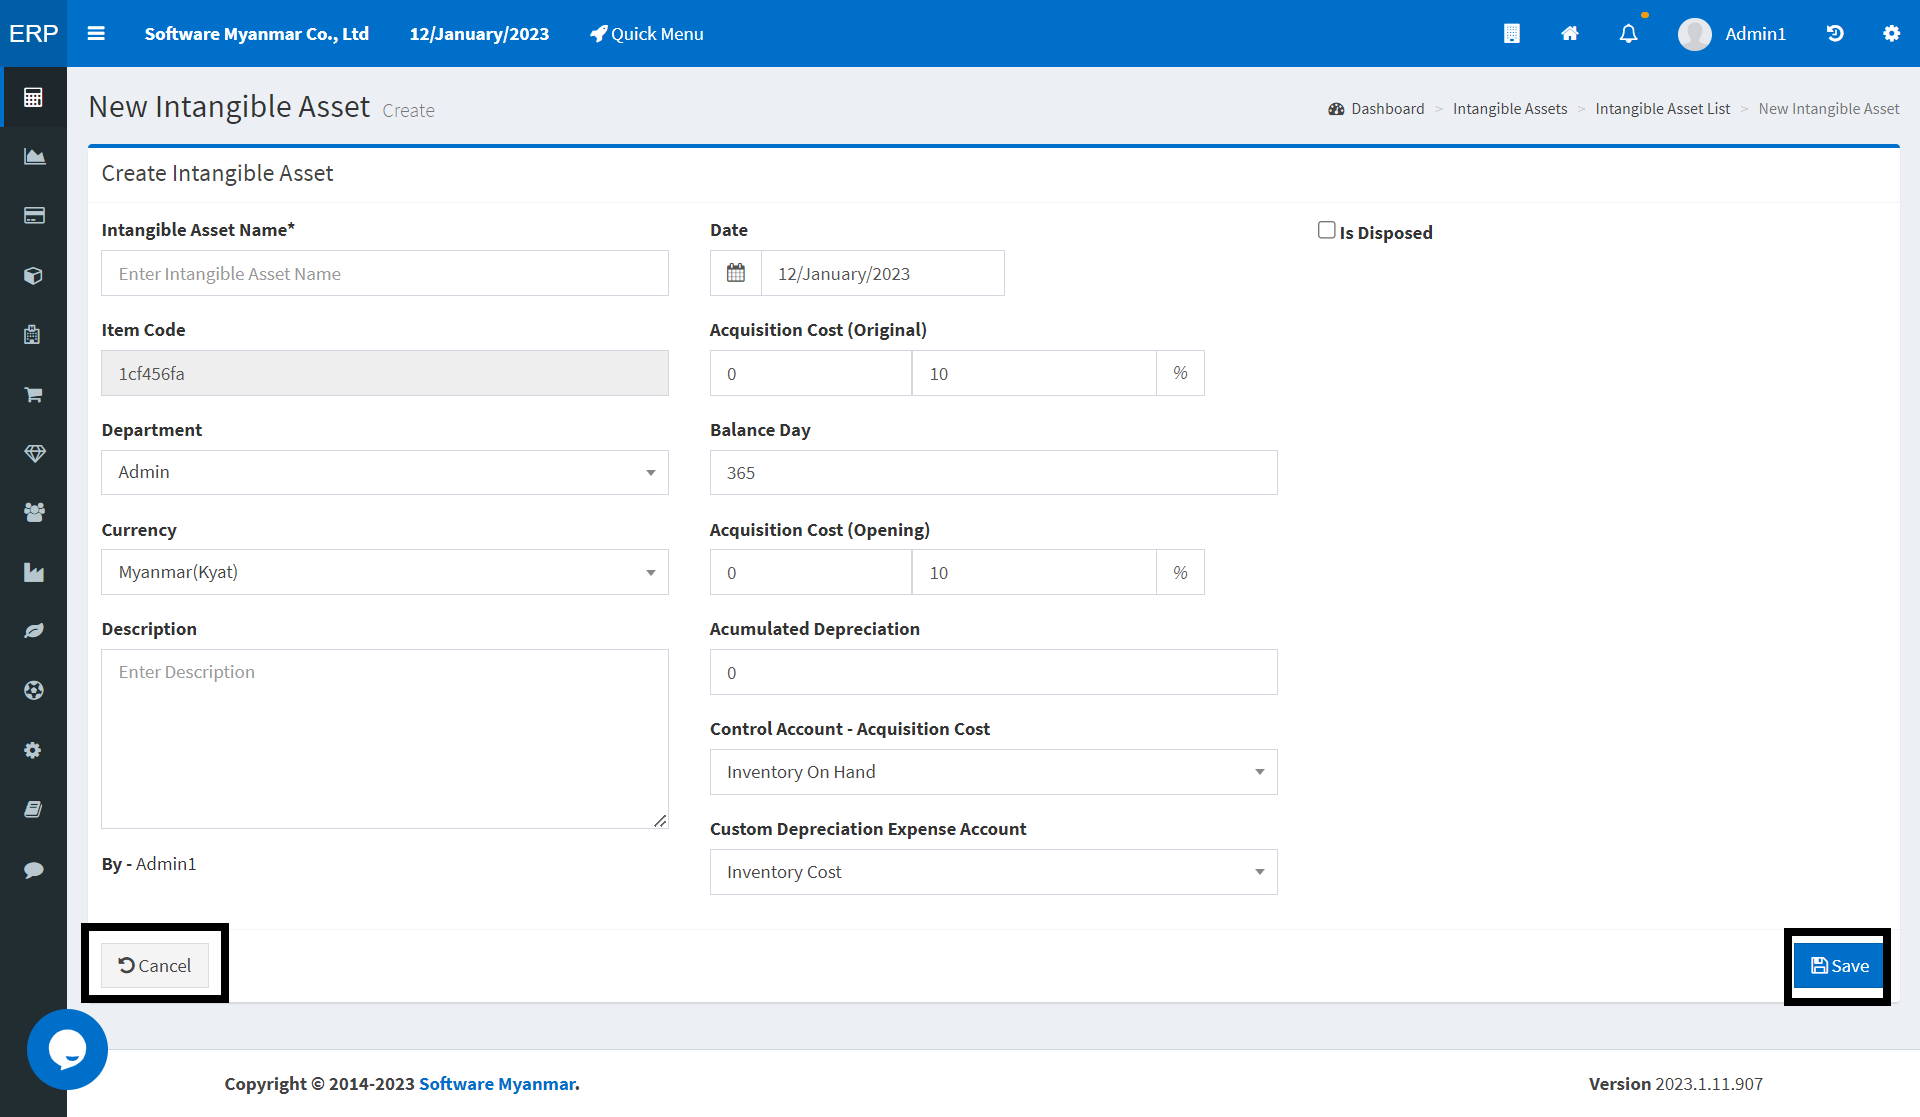Toggle the hamburger sidebar menu icon

coord(96,33)
